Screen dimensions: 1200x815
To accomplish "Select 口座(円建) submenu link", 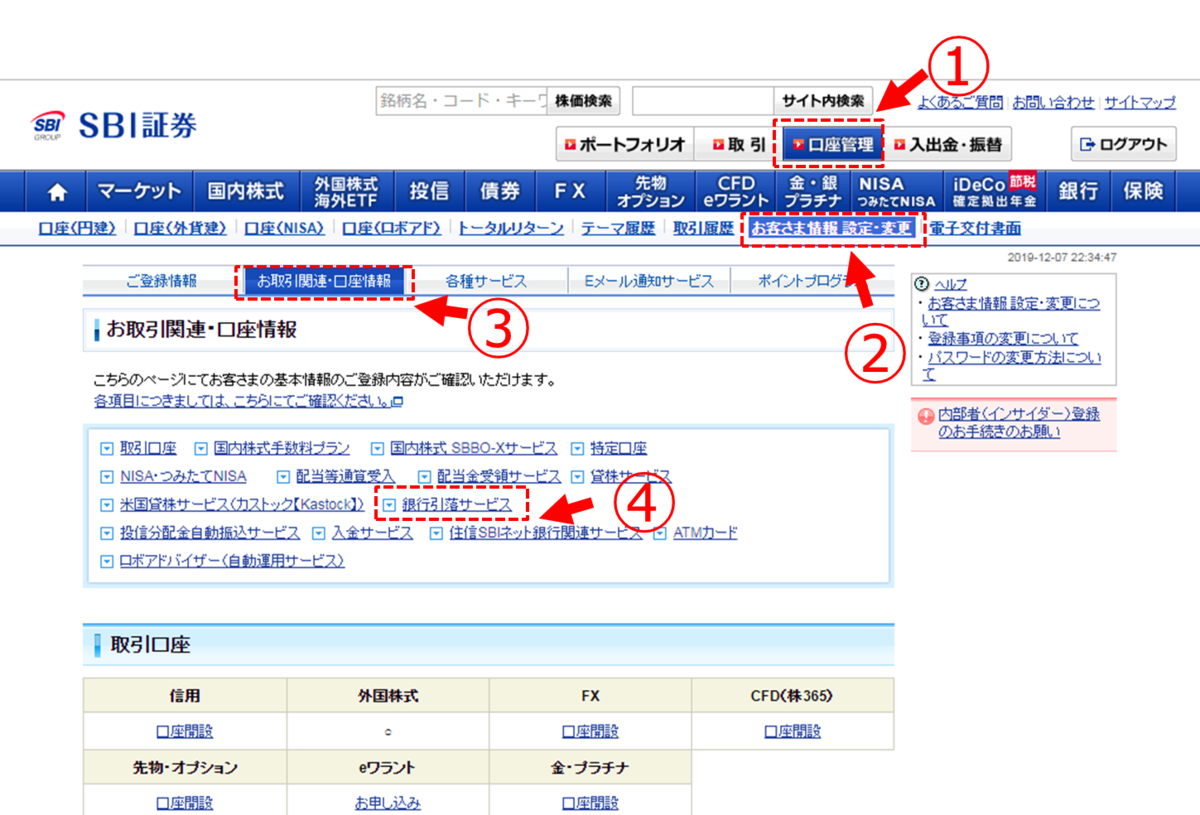I will click(x=77, y=228).
